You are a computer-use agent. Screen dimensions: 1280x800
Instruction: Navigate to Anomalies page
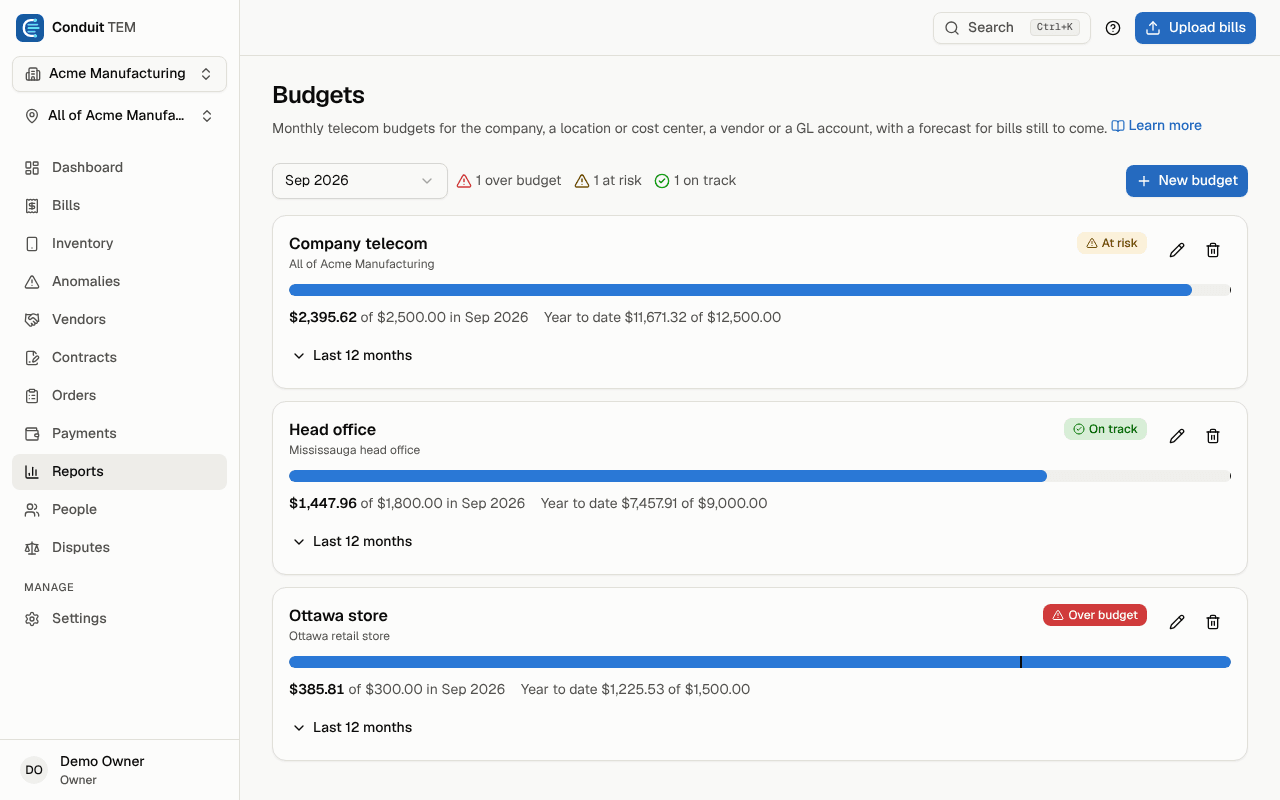click(x=119, y=282)
